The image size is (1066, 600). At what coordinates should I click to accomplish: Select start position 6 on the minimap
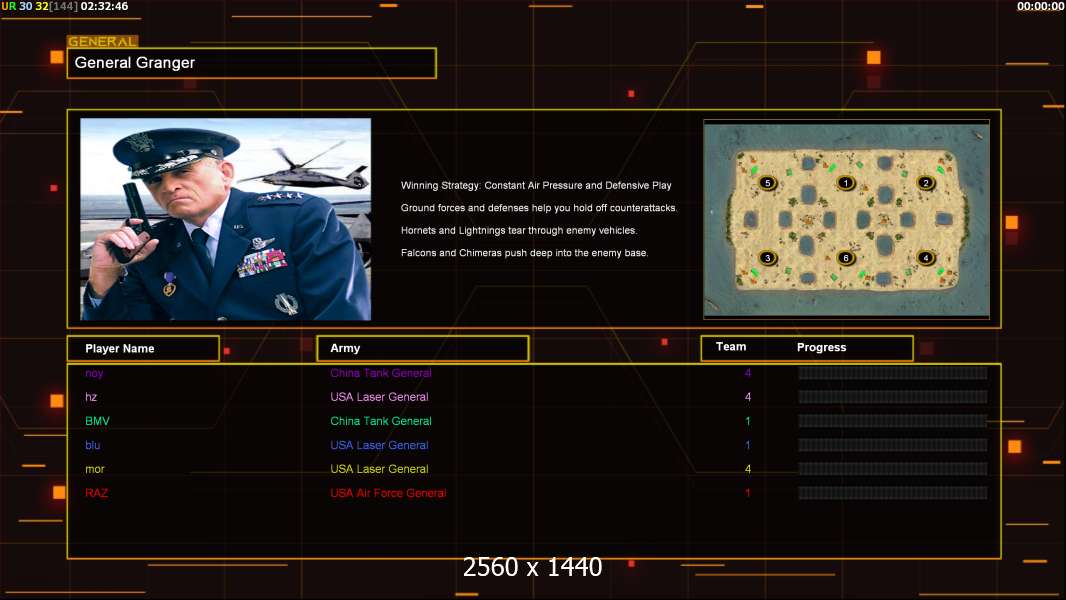coord(846,258)
